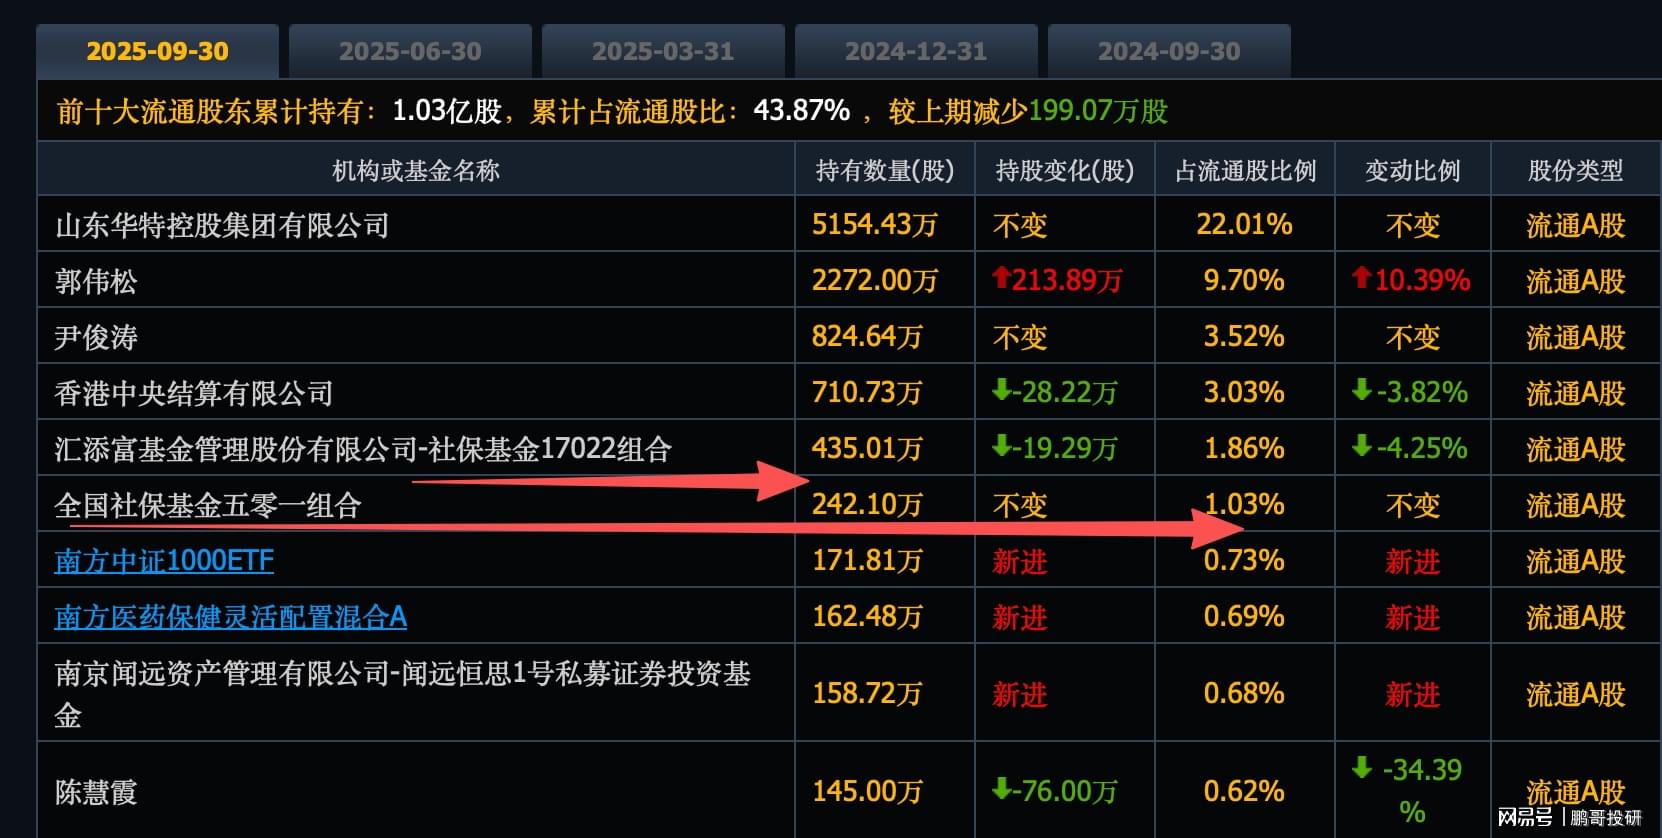Click the 持有数量(股) column header

(885, 171)
